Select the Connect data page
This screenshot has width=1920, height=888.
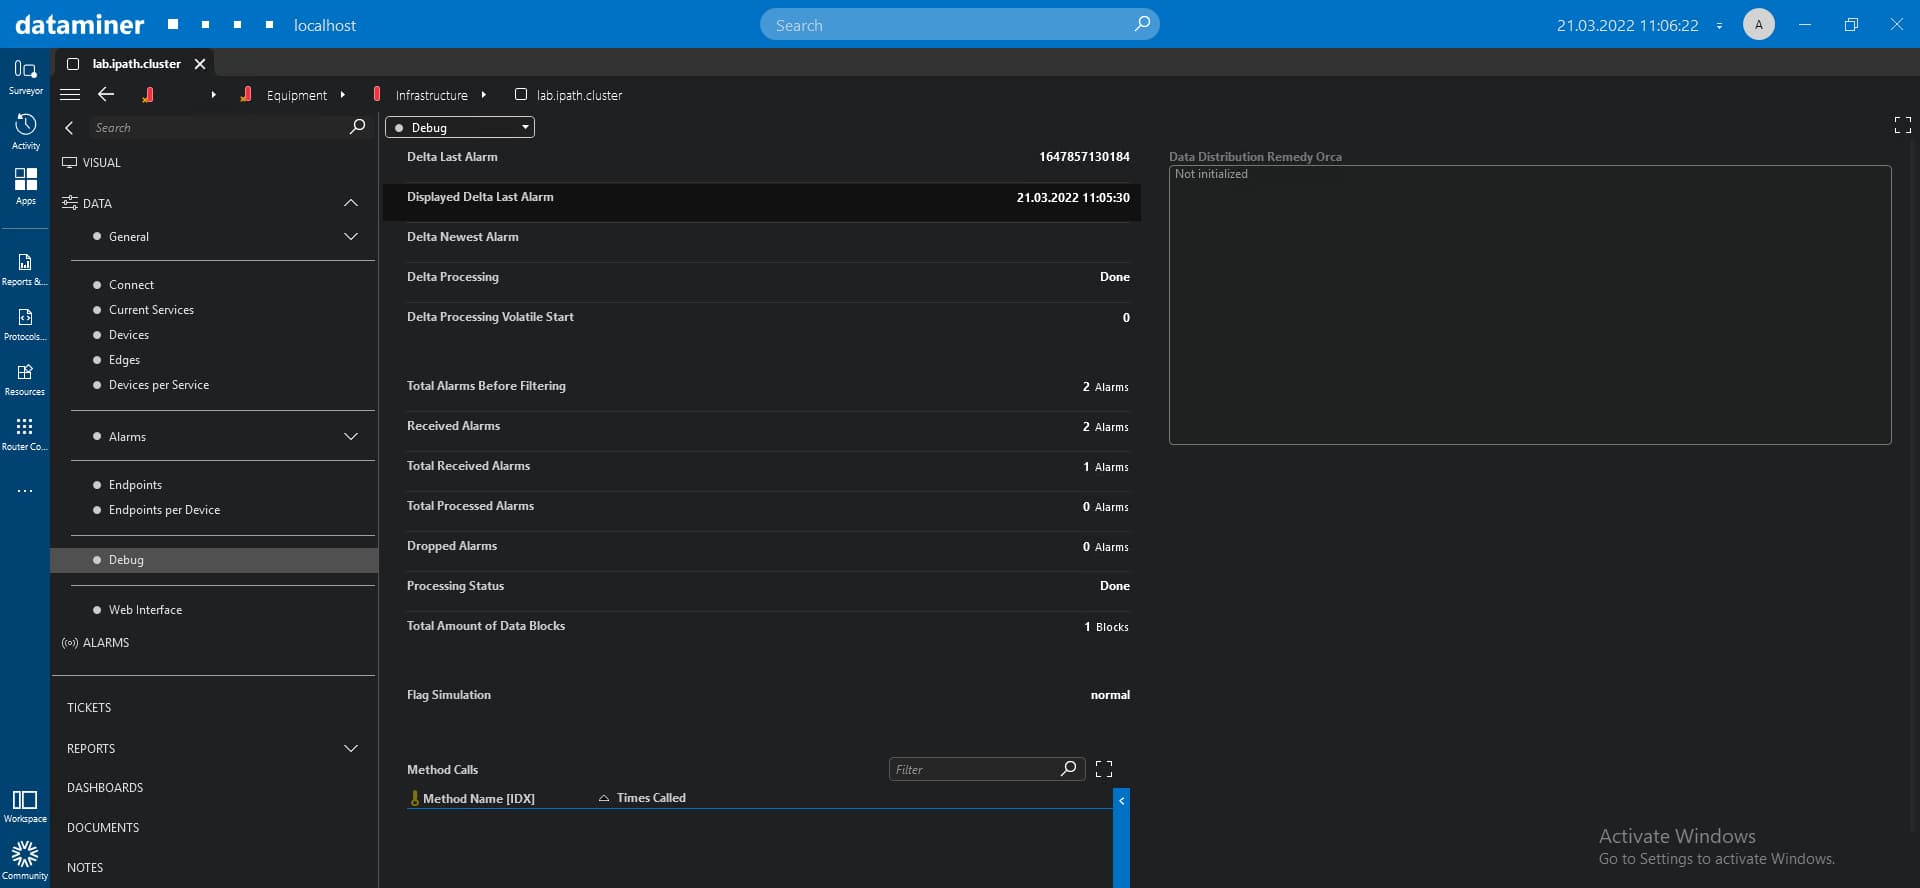click(131, 285)
